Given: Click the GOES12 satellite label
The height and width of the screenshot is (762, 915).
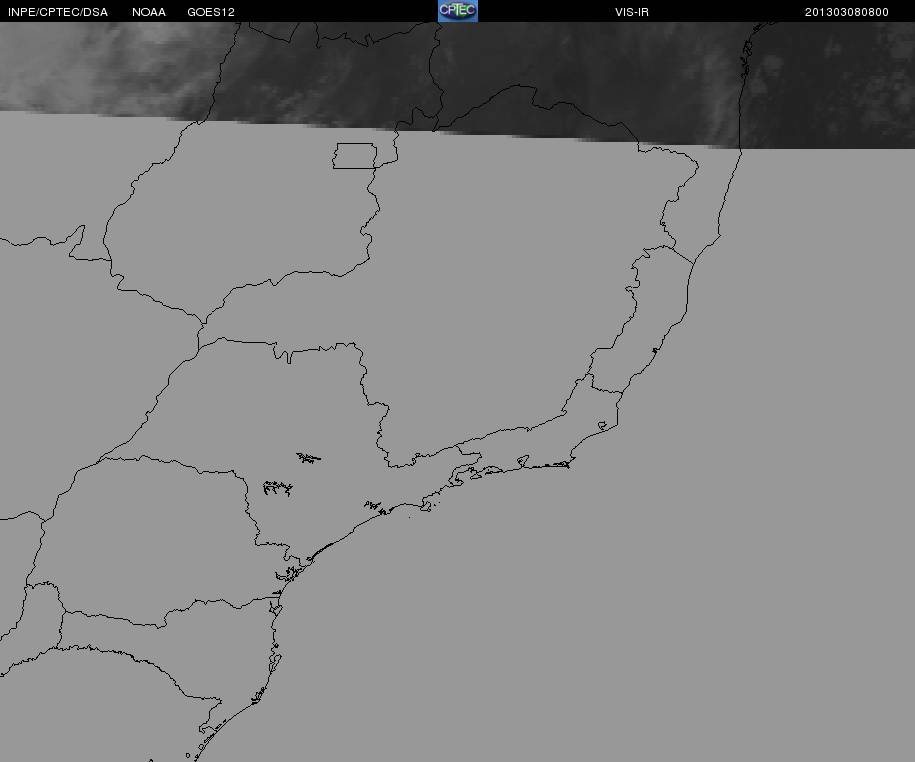Looking at the screenshot, I should tap(211, 12).
